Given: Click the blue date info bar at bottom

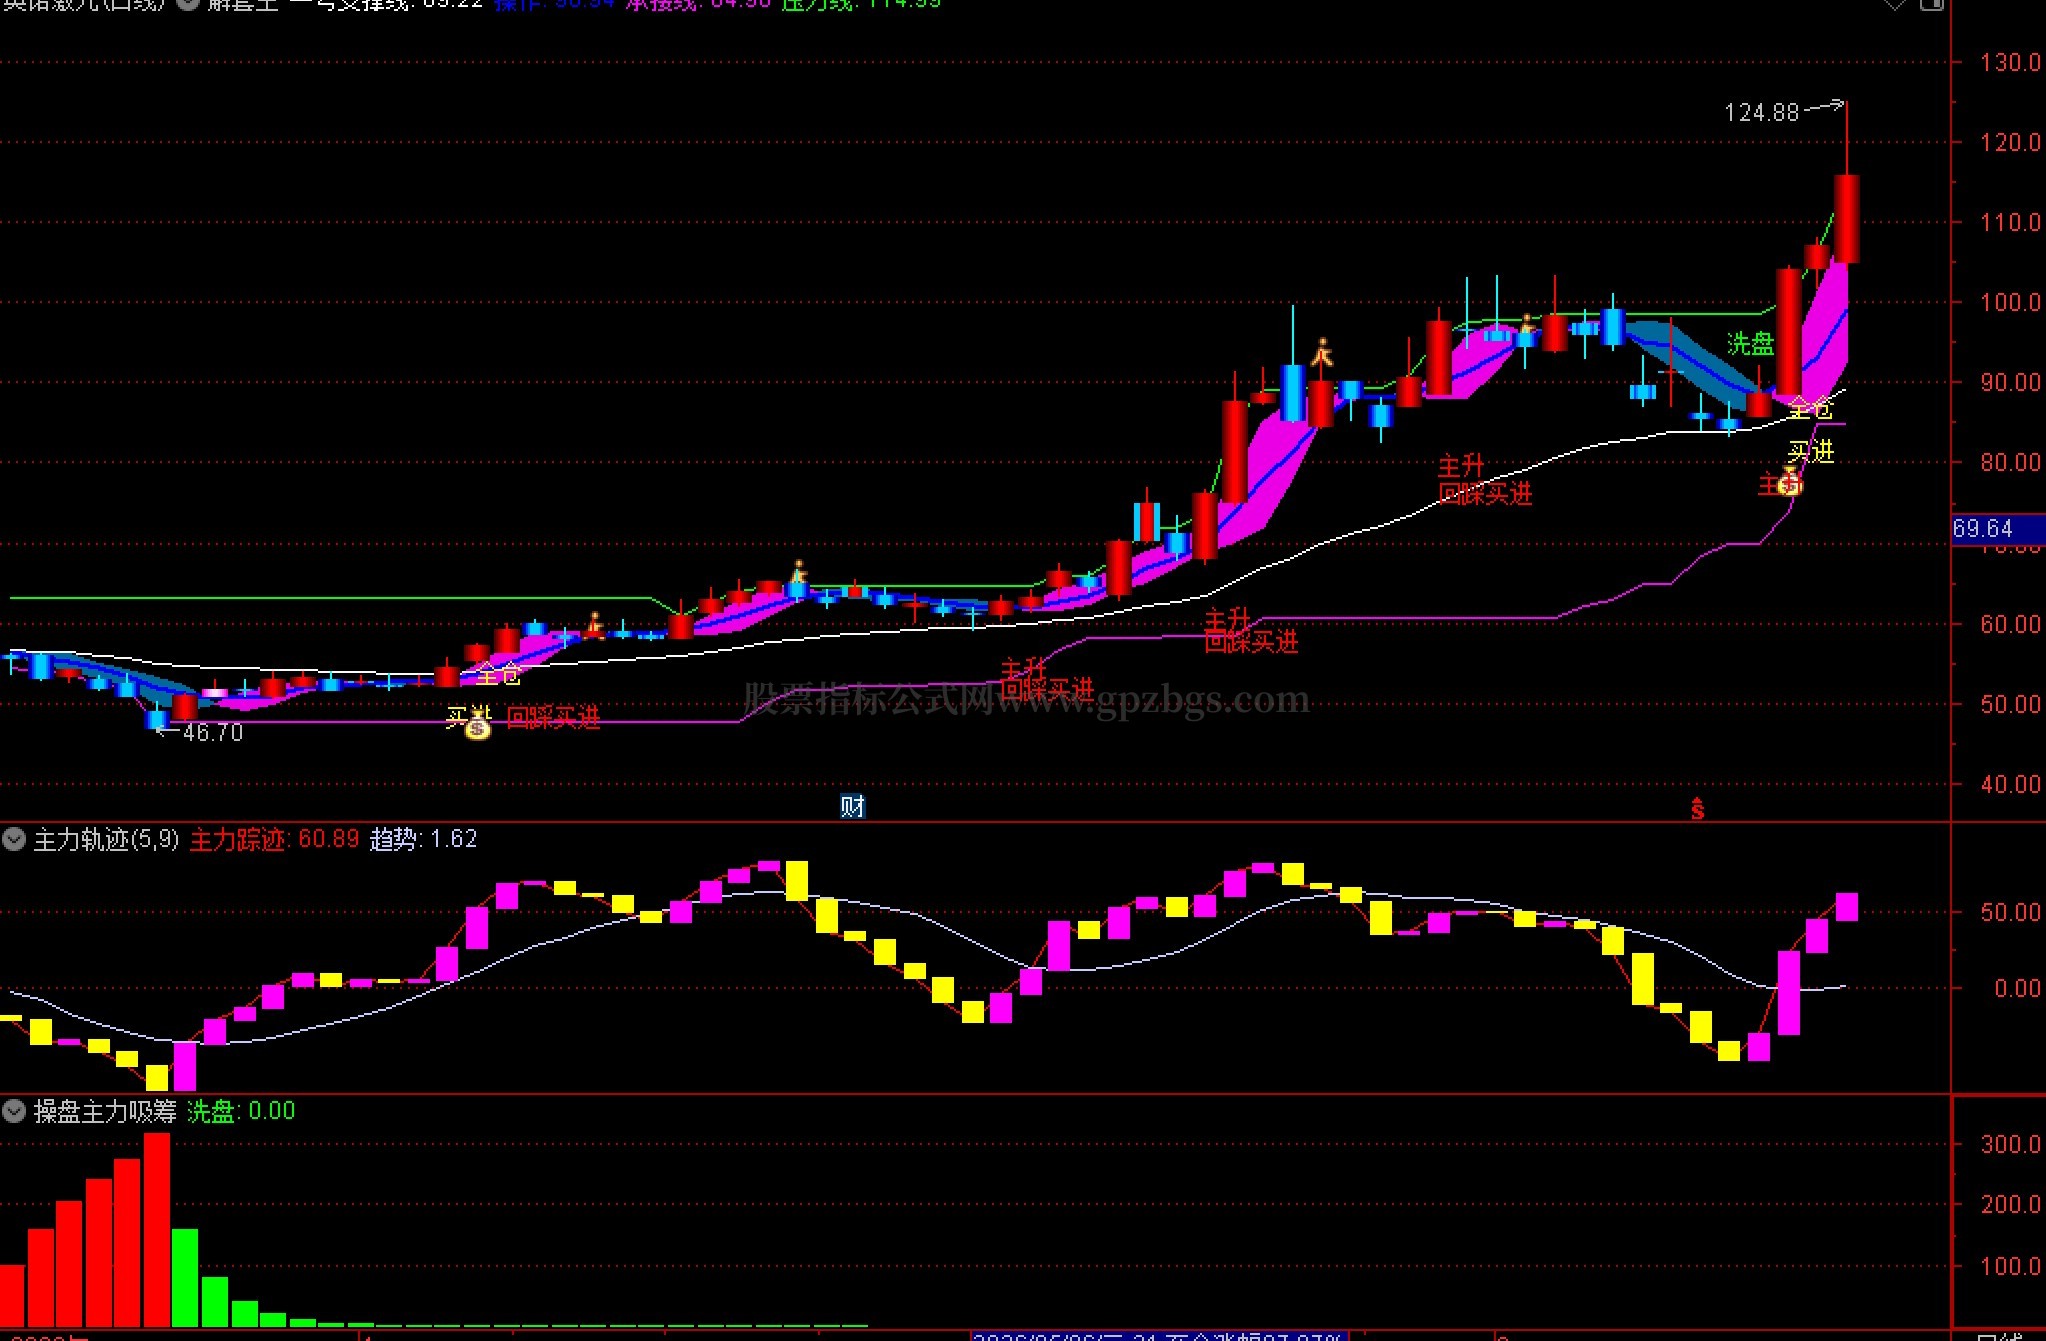Looking at the screenshot, I should [x=1160, y=1335].
